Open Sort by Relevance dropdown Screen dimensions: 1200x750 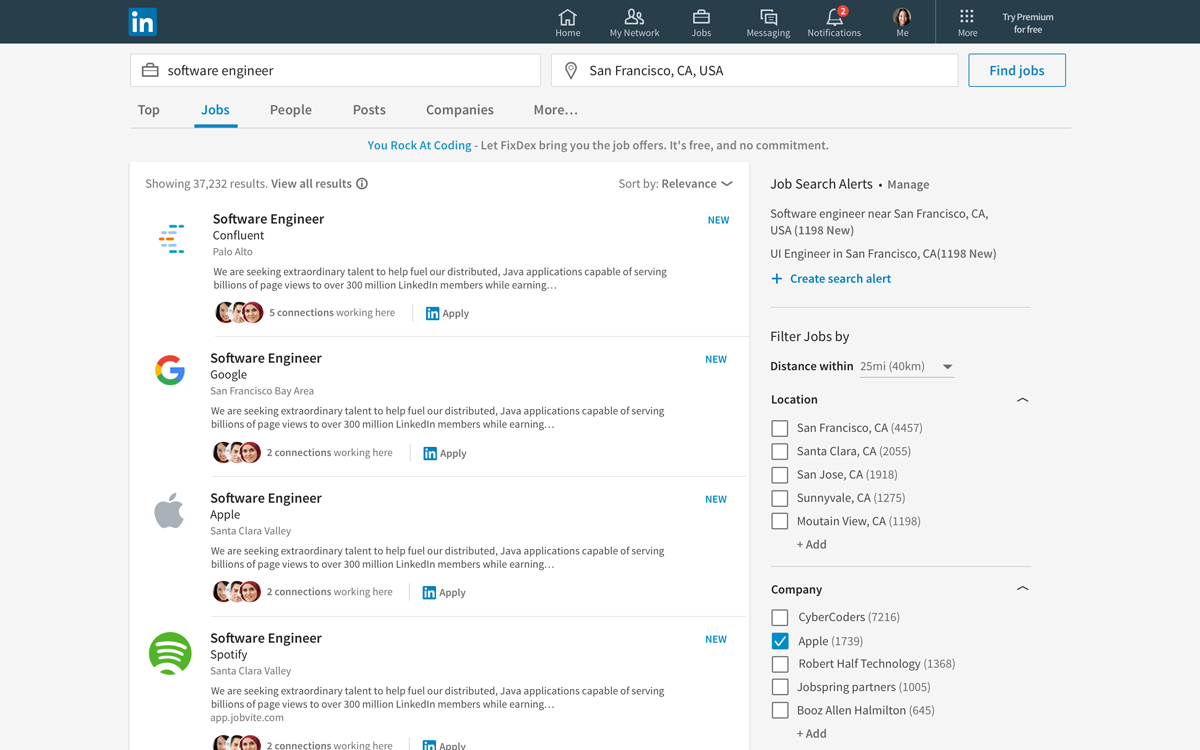[675, 184]
